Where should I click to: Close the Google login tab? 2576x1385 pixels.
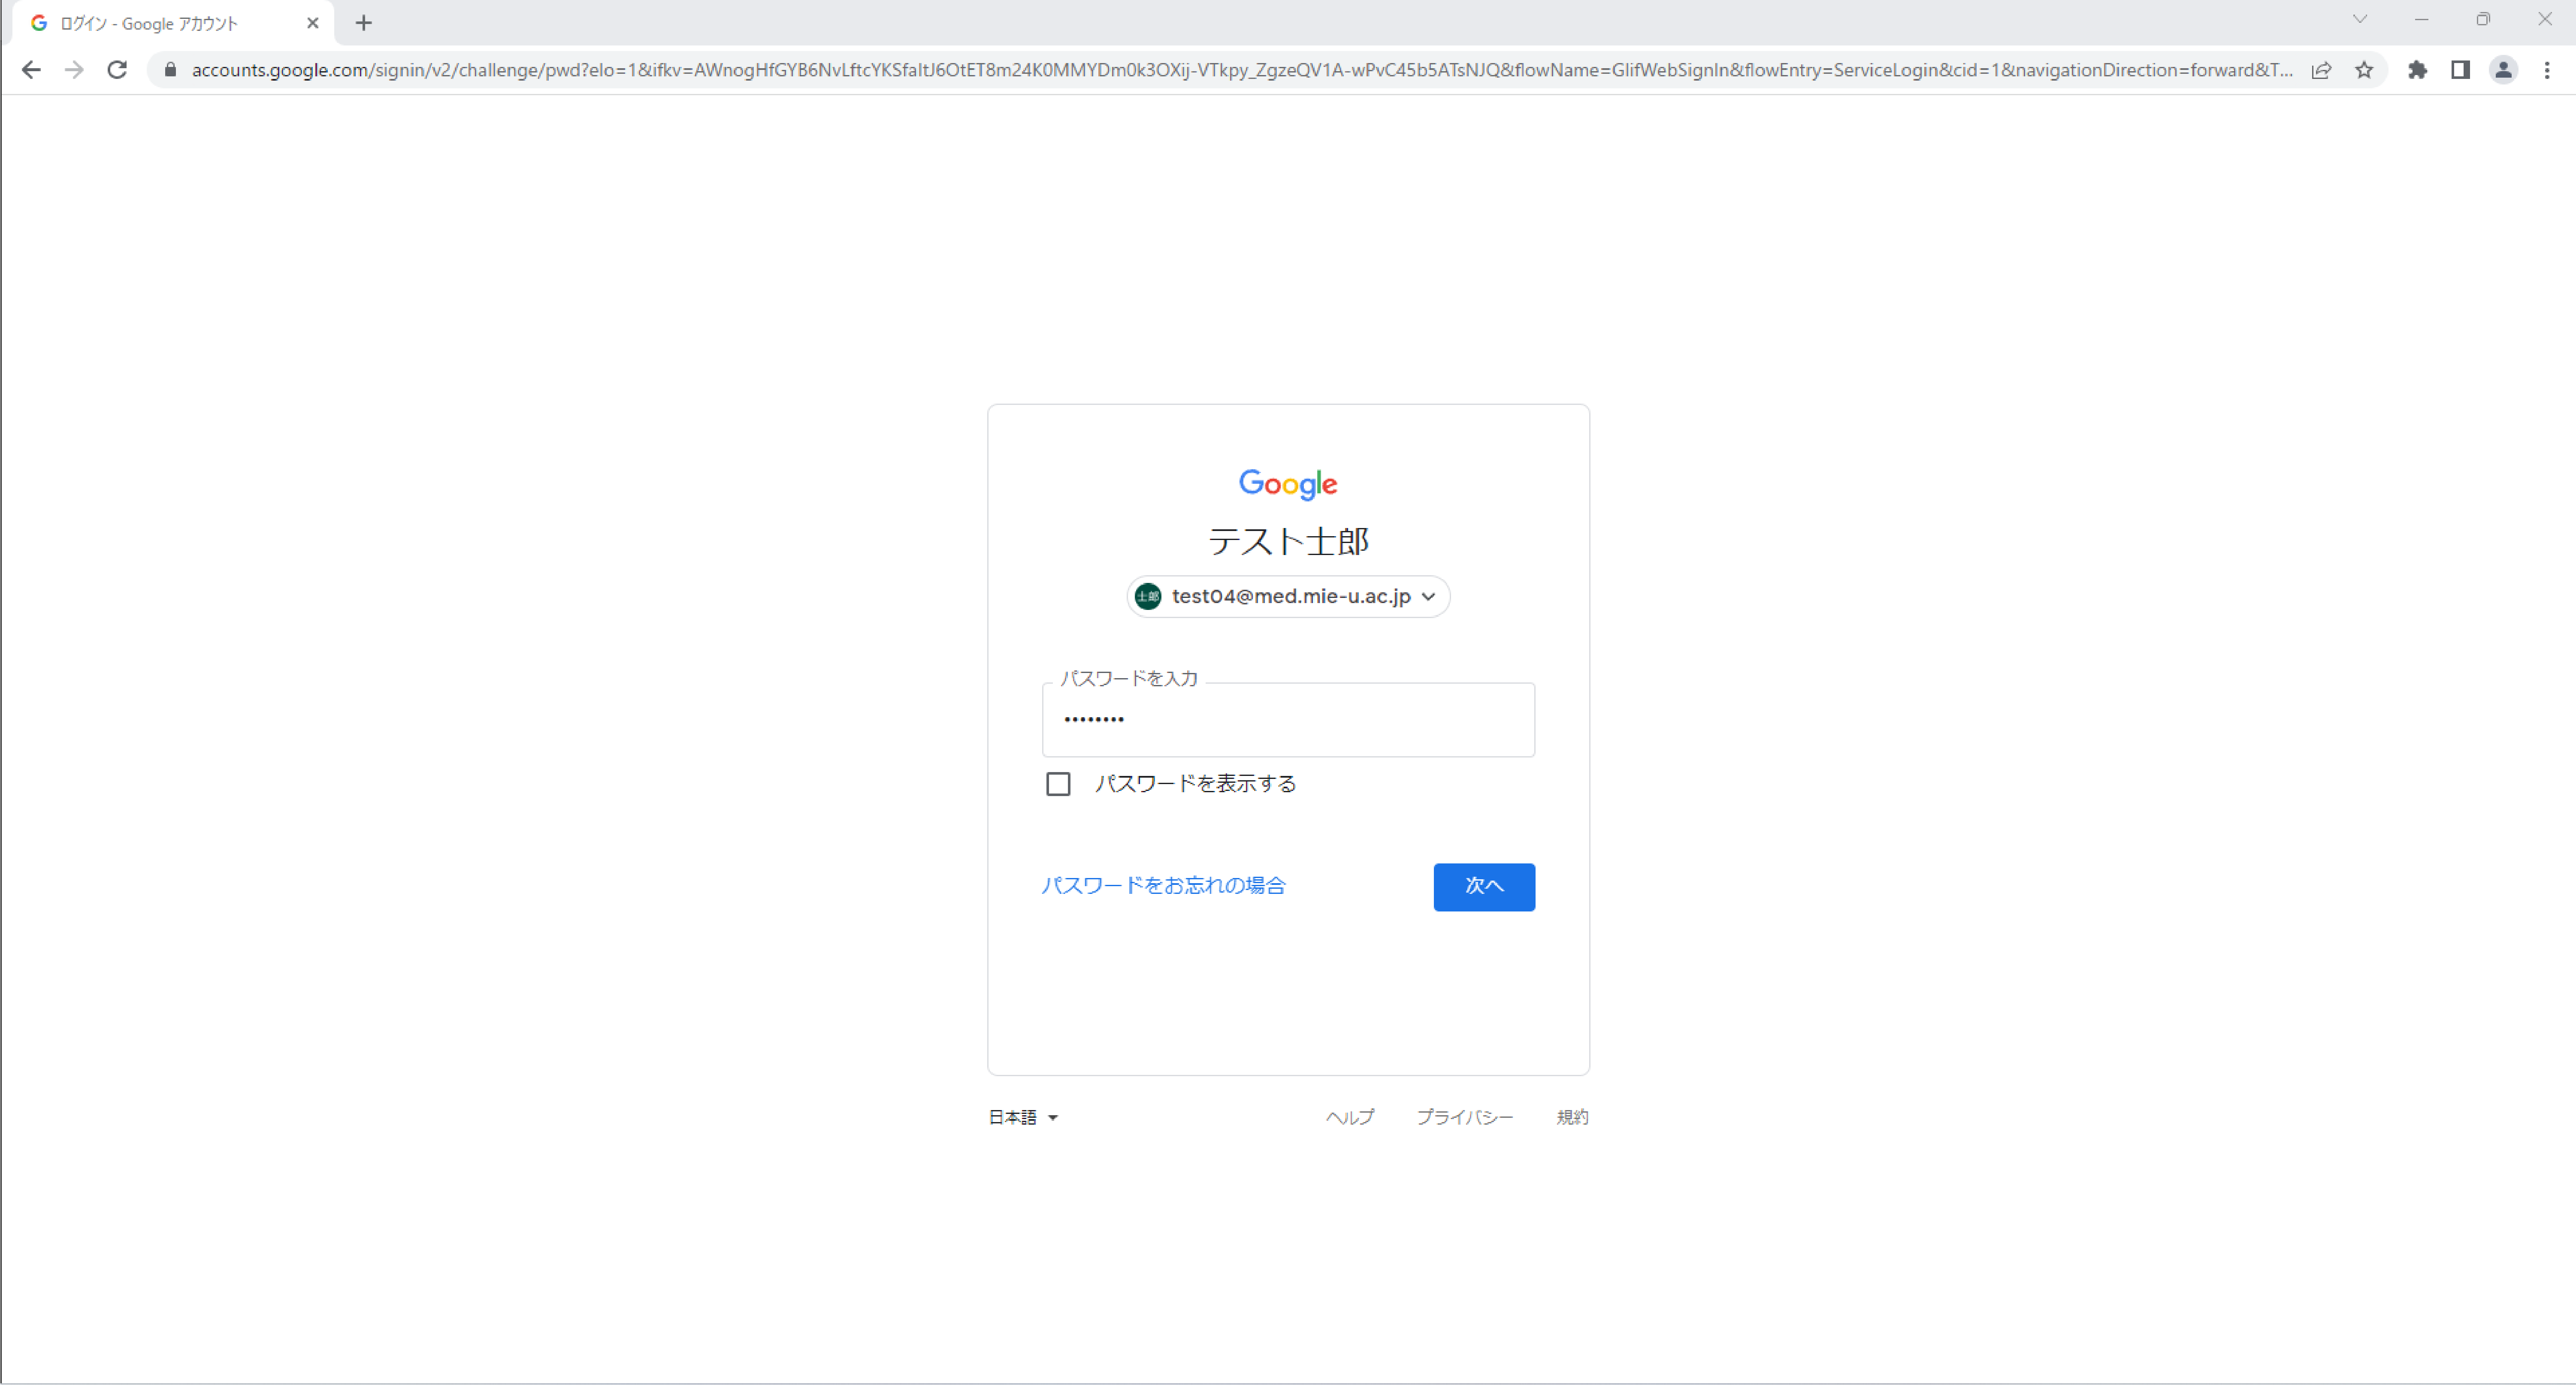click(x=313, y=23)
